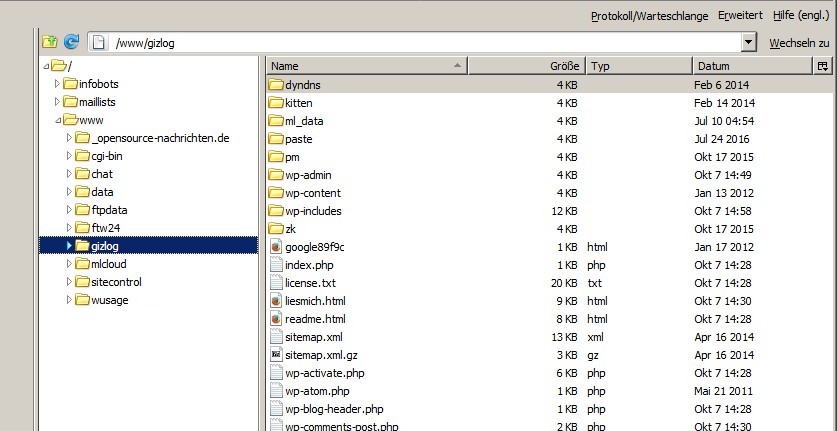Open the Hilfe (engl.) menu

point(801,15)
